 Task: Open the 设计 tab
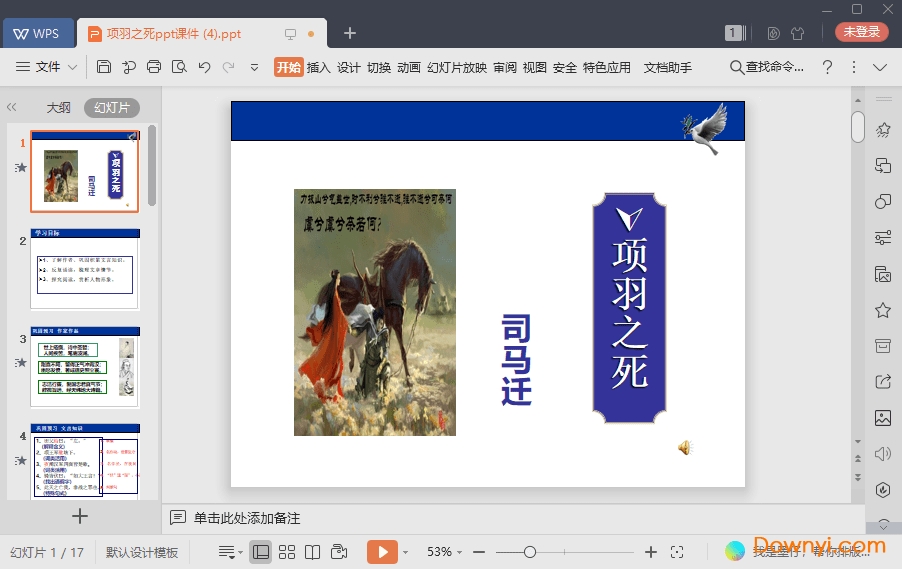349,67
